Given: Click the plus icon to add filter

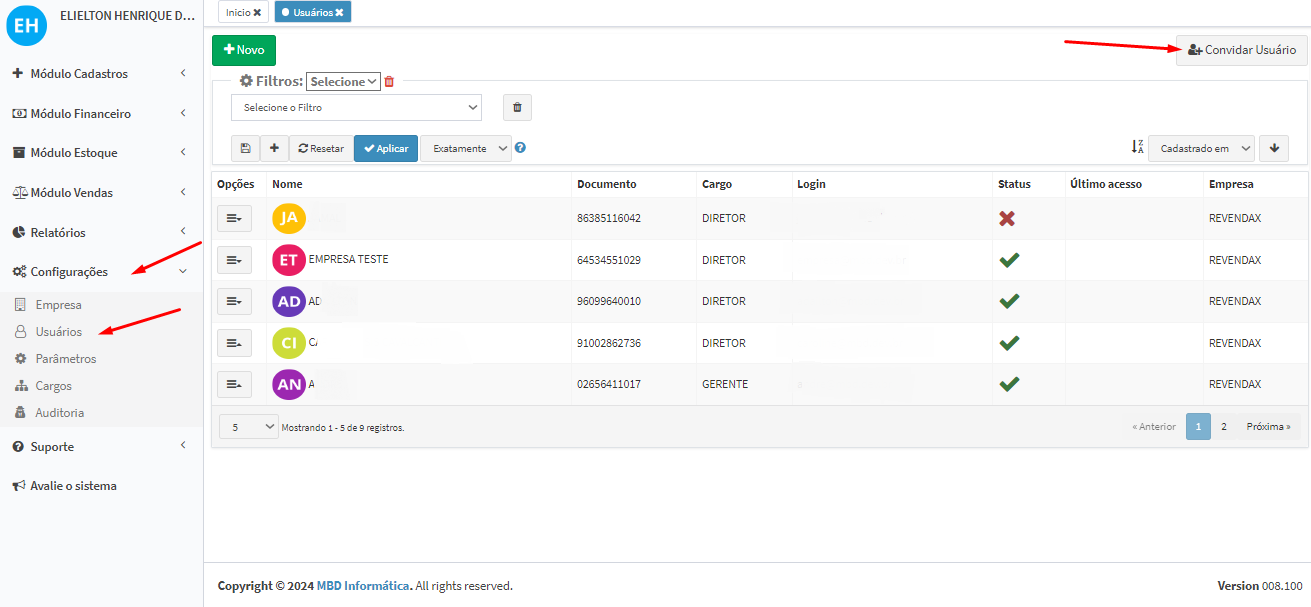Looking at the screenshot, I should (x=274, y=148).
